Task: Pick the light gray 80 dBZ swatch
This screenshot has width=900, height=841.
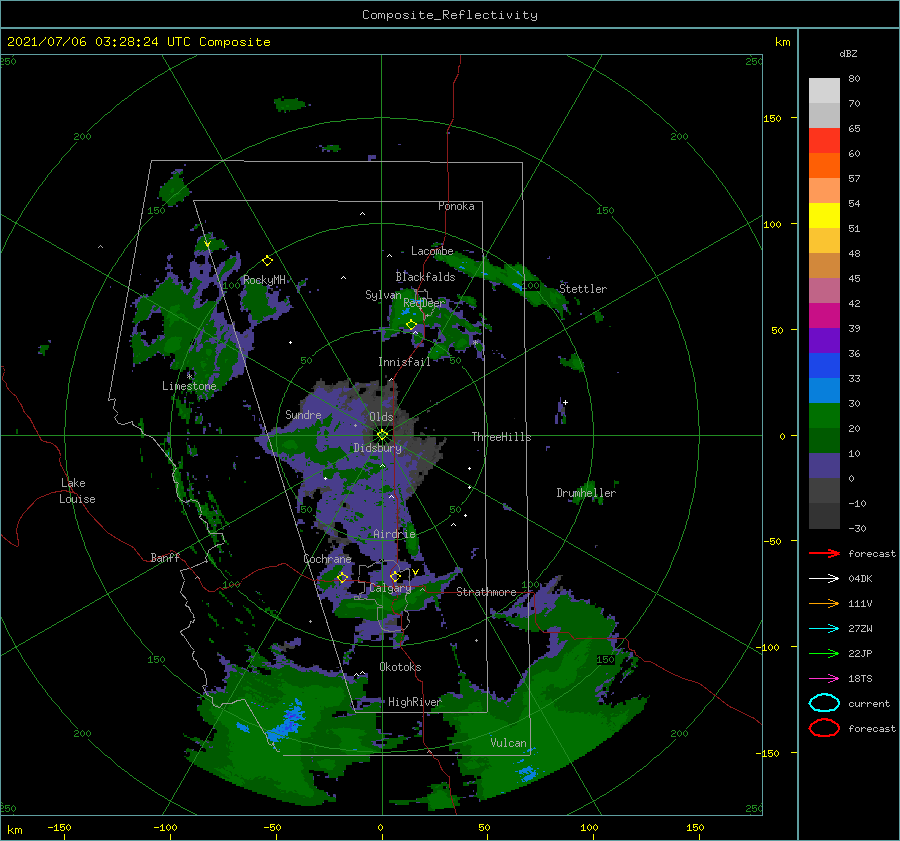Action: (x=824, y=90)
